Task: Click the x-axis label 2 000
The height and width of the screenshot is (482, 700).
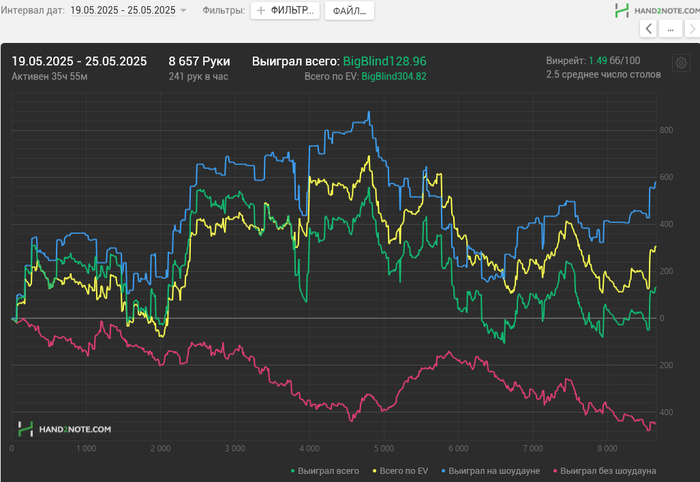Action: (160, 449)
